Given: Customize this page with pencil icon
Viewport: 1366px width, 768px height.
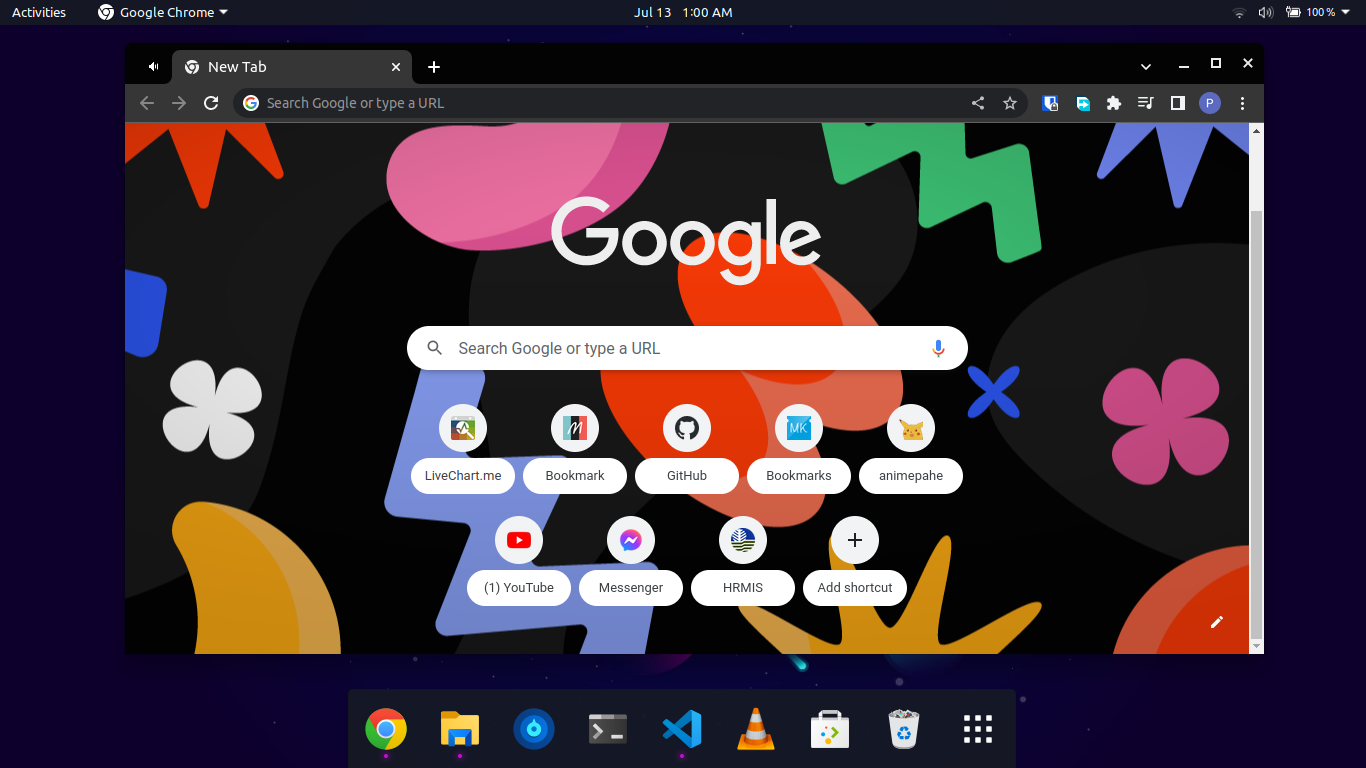Looking at the screenshot, I should tap(1217, 622).
